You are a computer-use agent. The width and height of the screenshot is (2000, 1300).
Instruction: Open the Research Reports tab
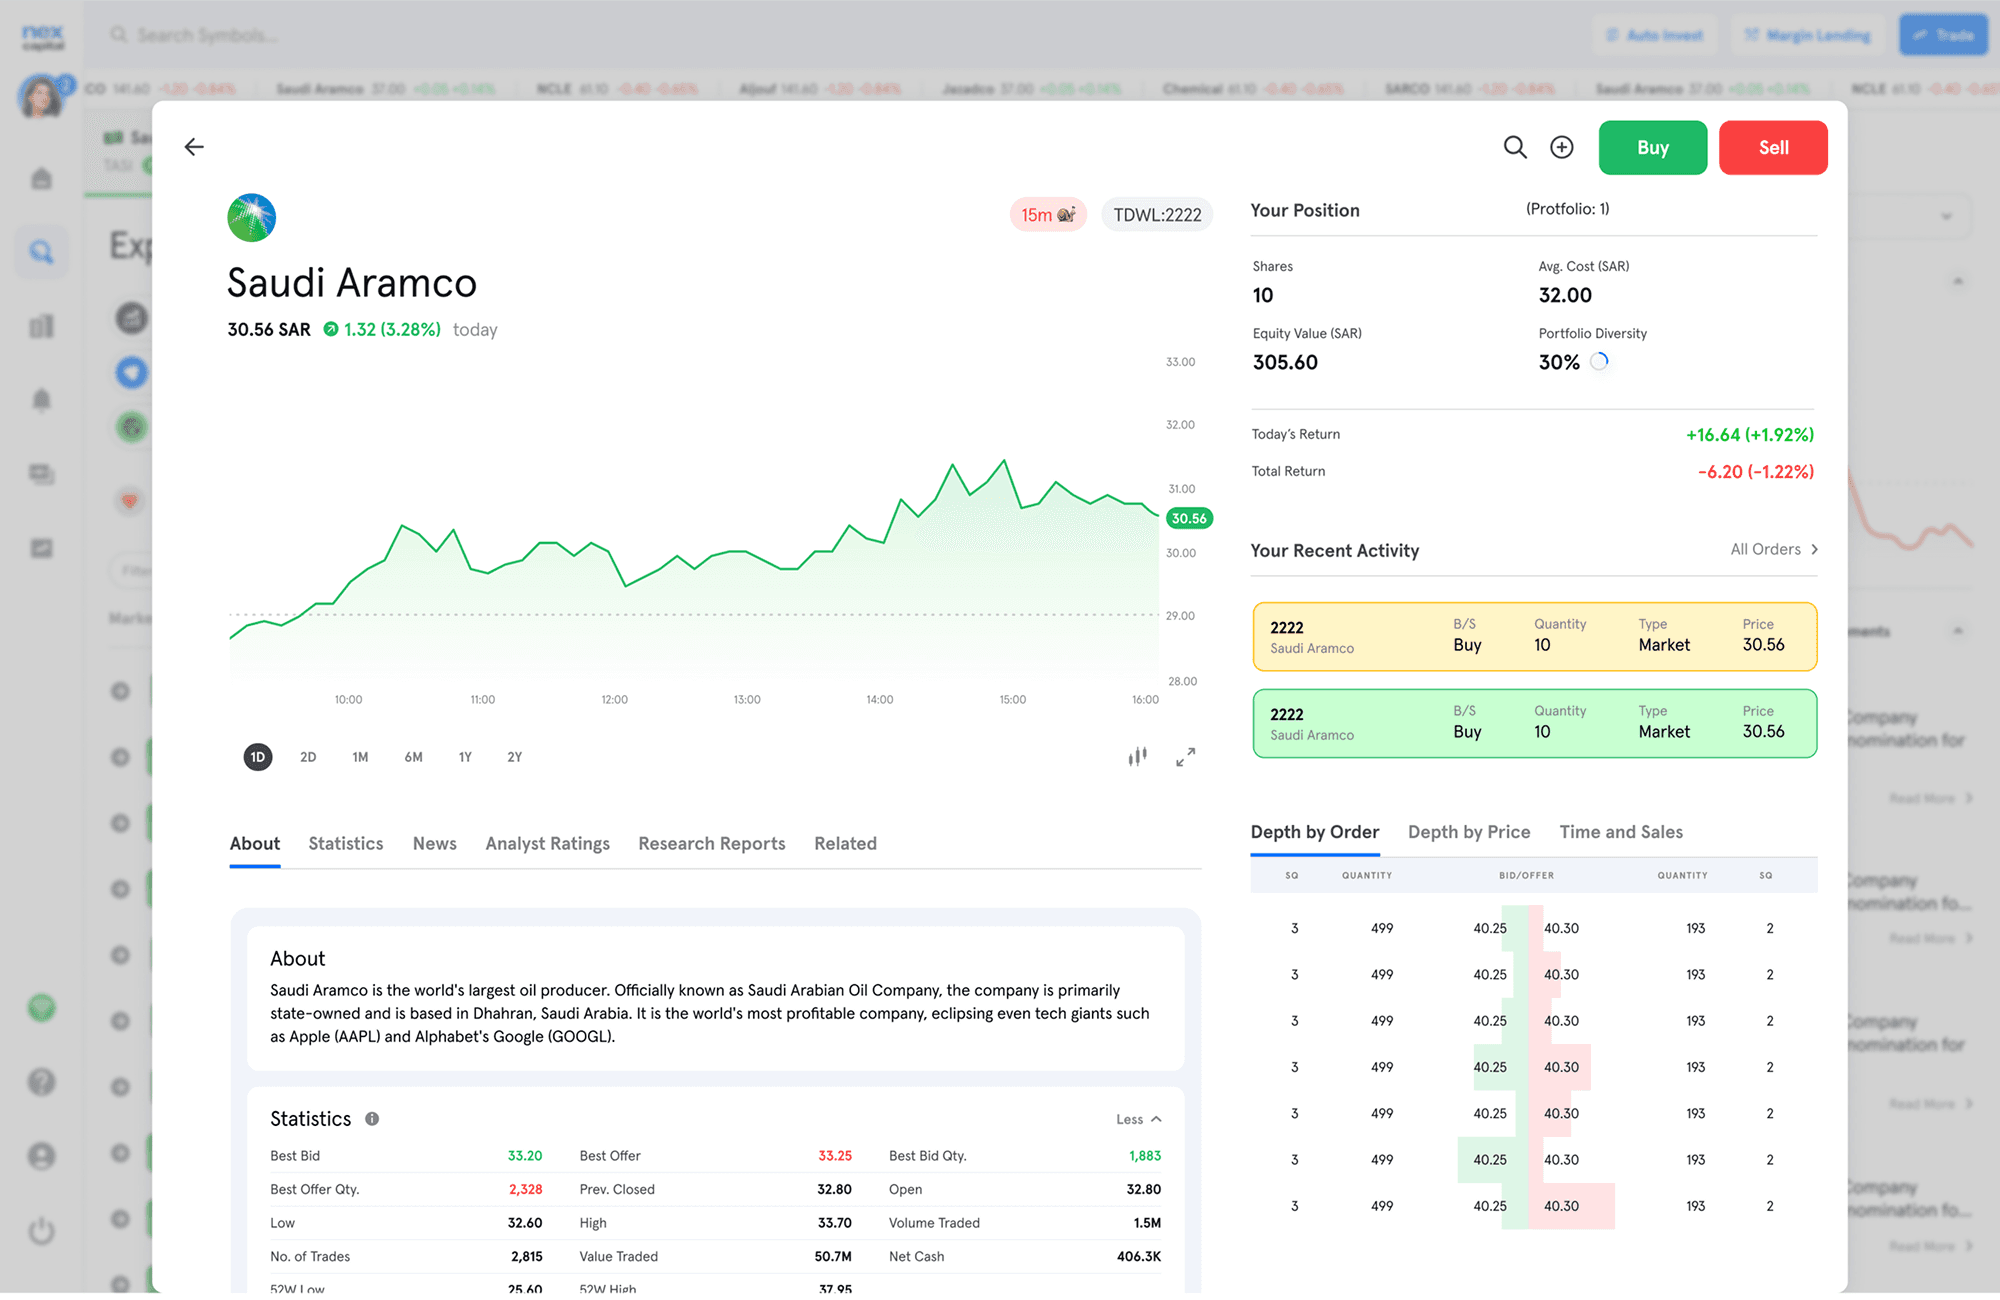click(x=712, y=843)
